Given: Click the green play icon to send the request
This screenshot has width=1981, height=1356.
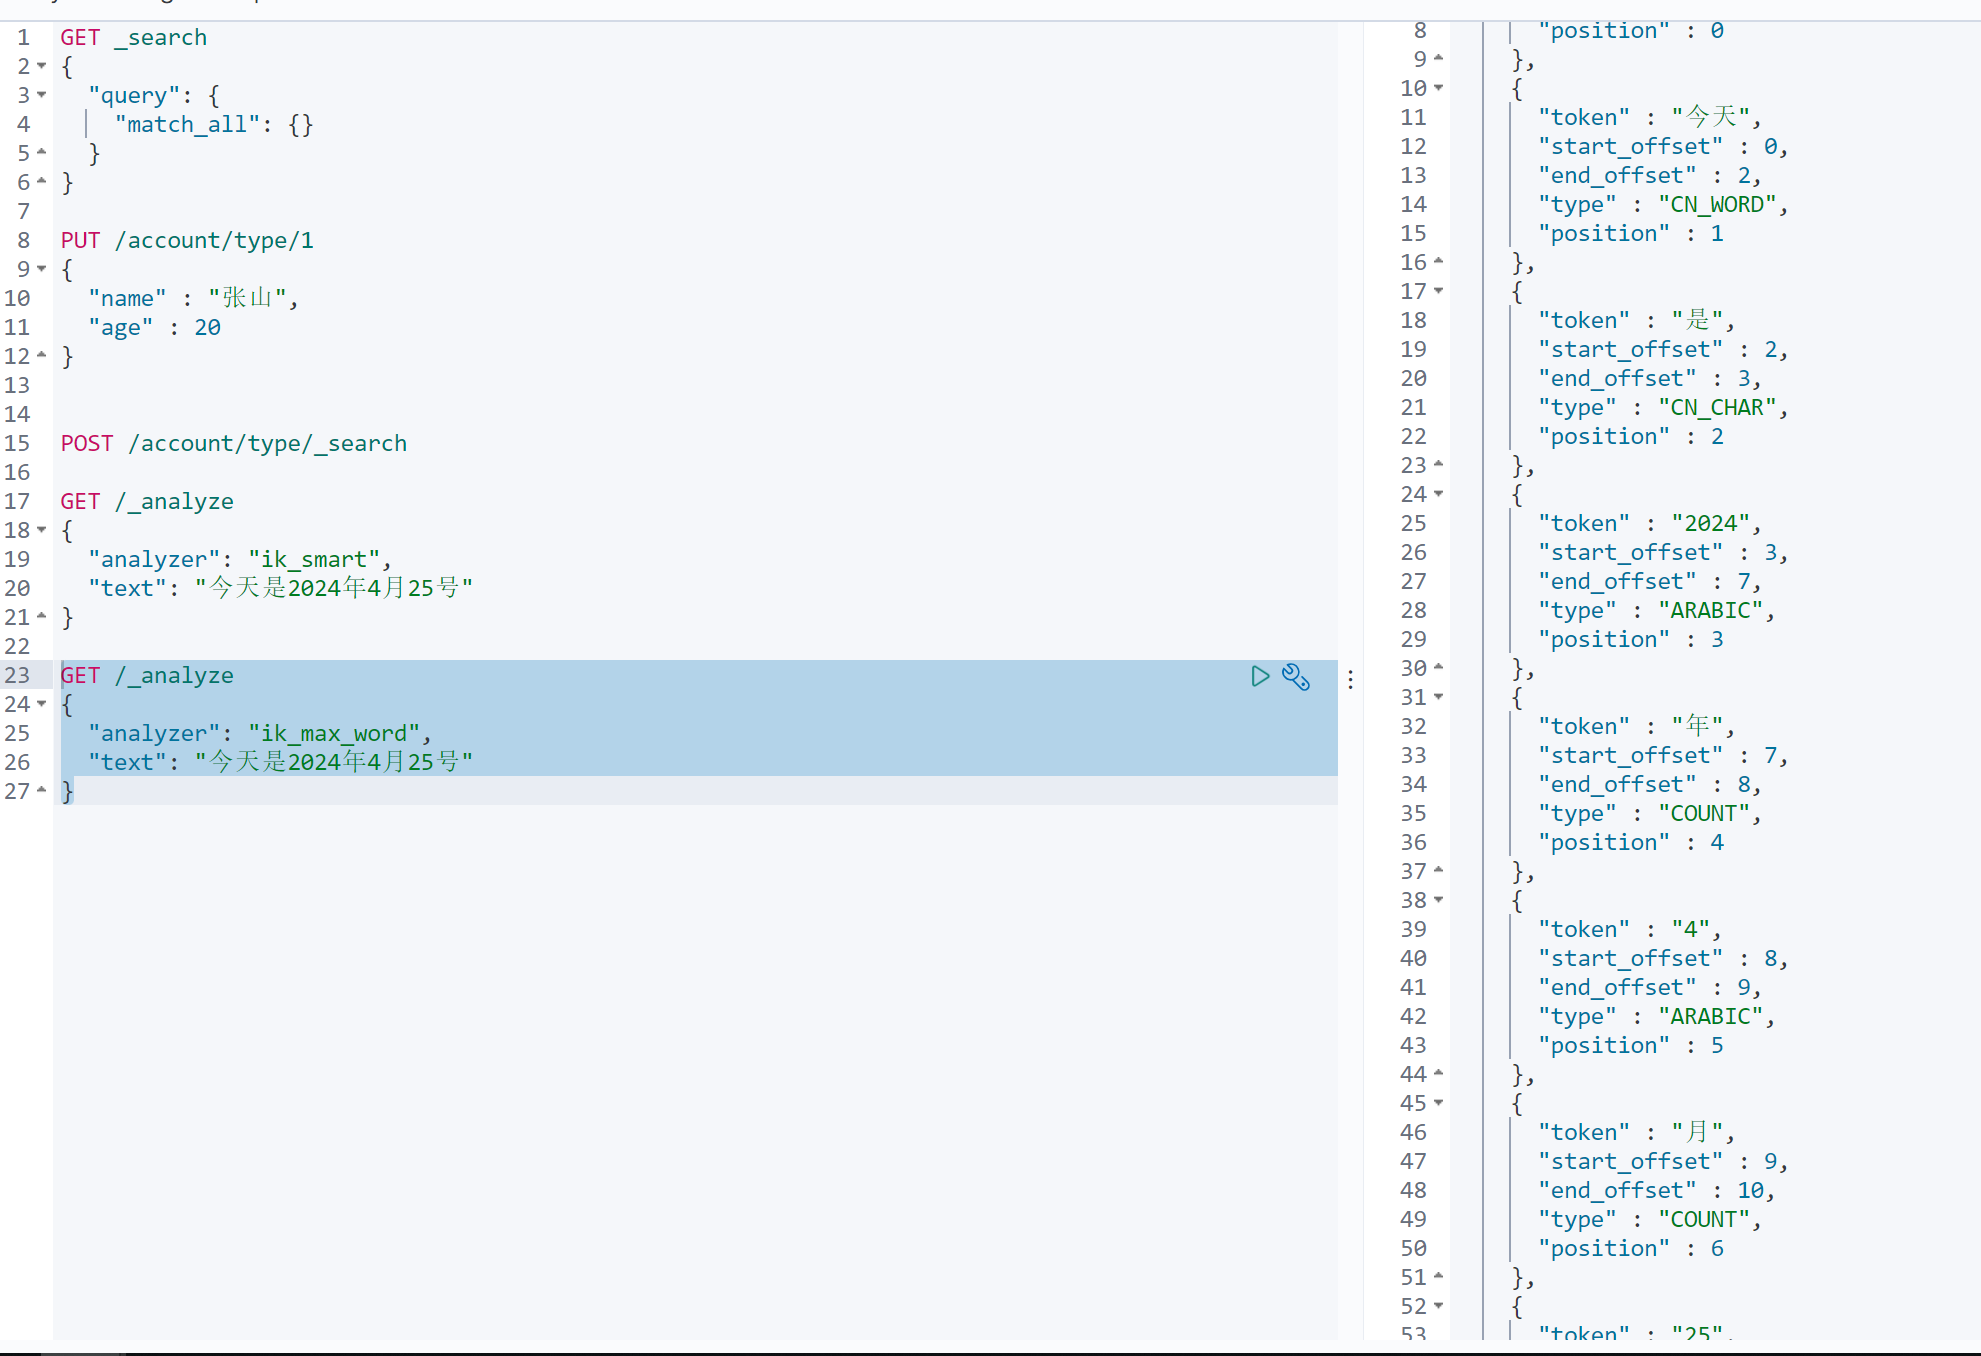Looking at the screenshot, I should 1259,676.
